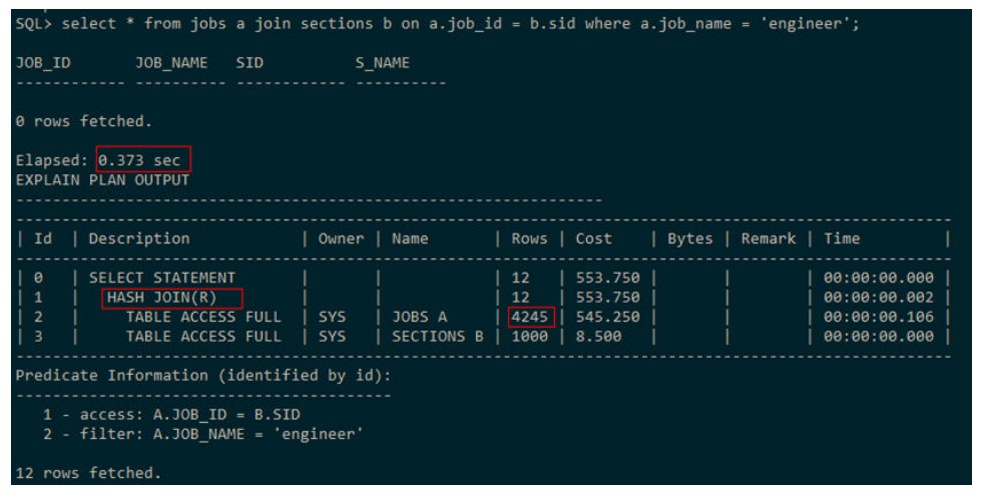The image size is (983, 498).
Task: Click the highlighted 0.373 sec elapsed time
Action: click(144, 160)
